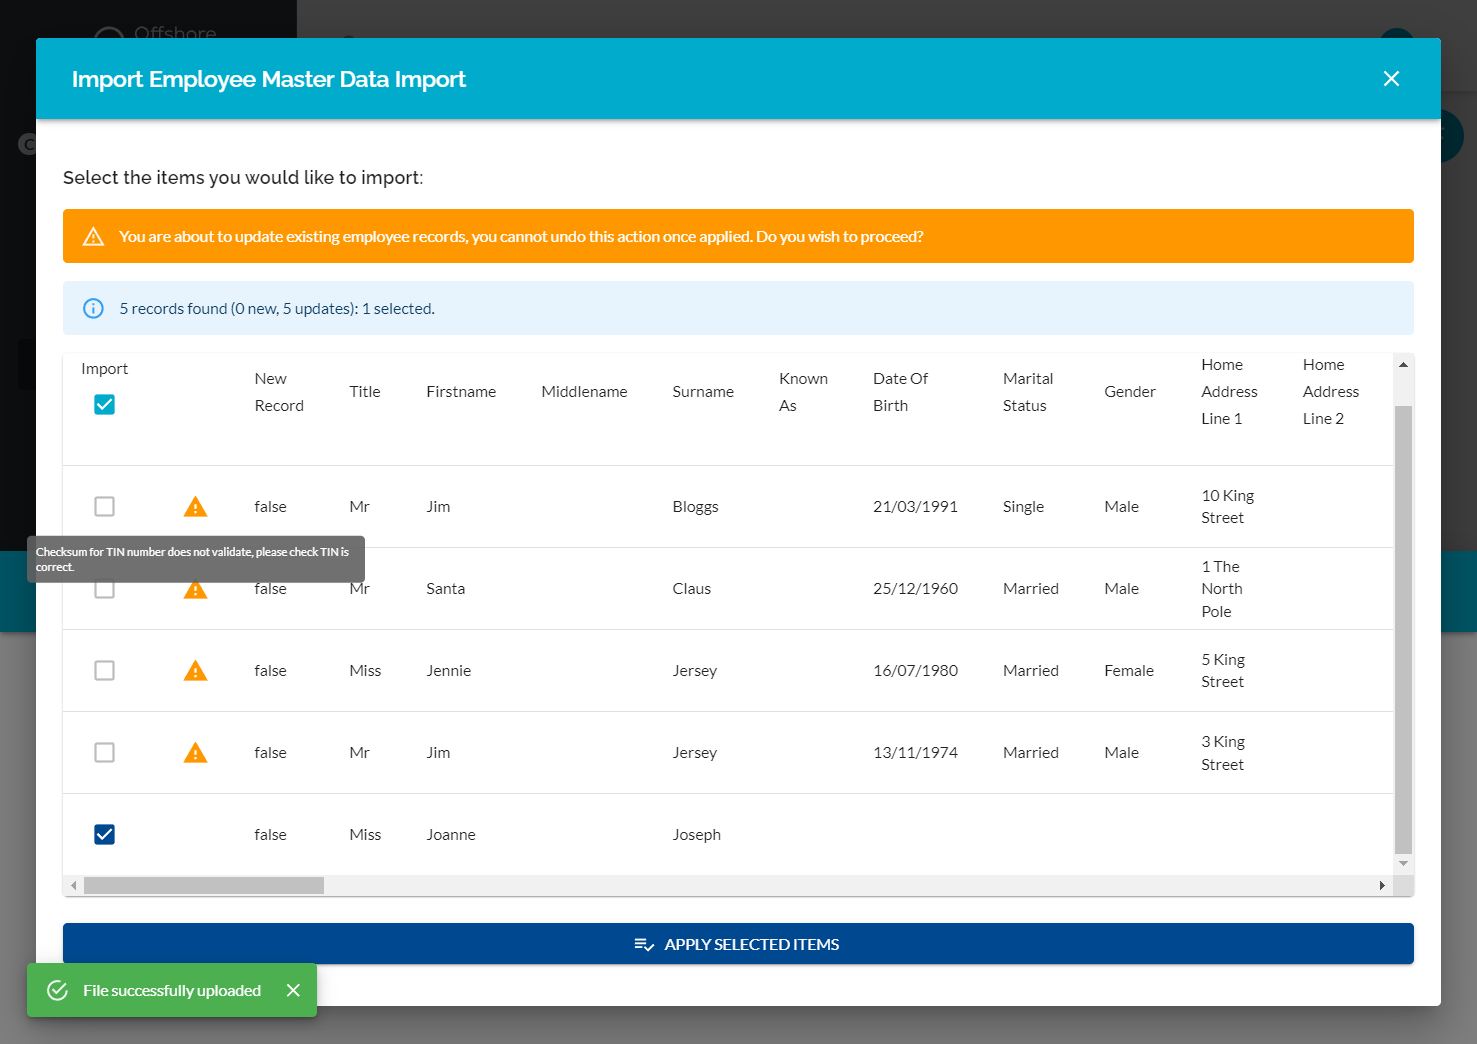Viewport: 1477px width, 1044px height.
Task: Uncheck the import box for Joanne Joseph
Action: [x=104, y=834]
